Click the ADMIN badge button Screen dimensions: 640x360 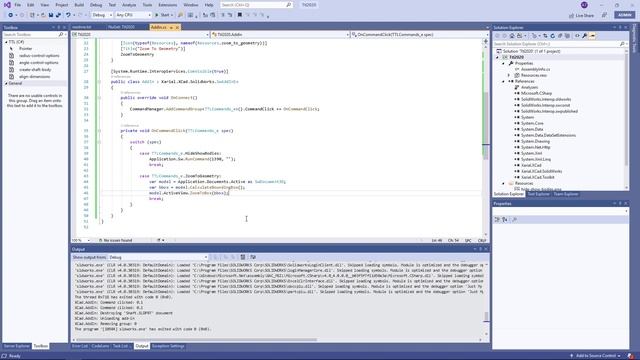(x=625, y=15)
